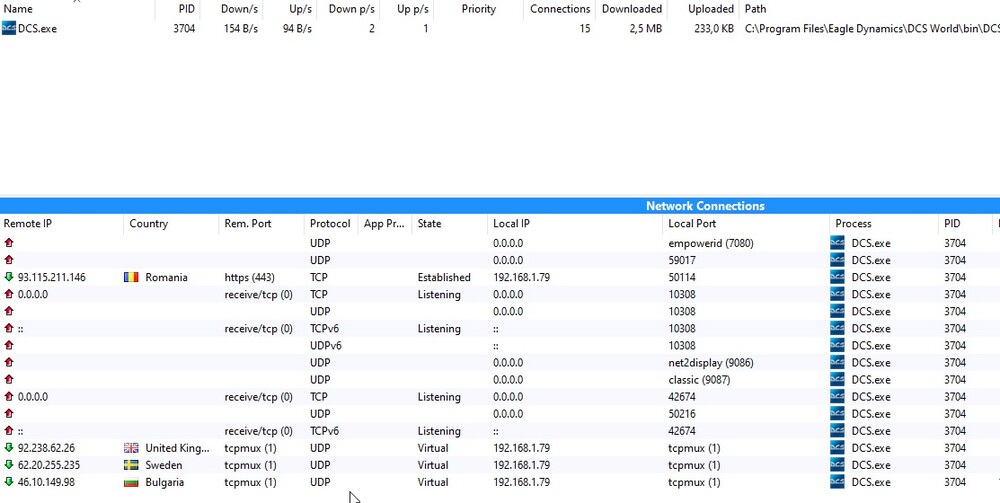Select the DCS.exe name in the process list
Viewport: 1000px width, 503px height.
(x=37, y=29)
